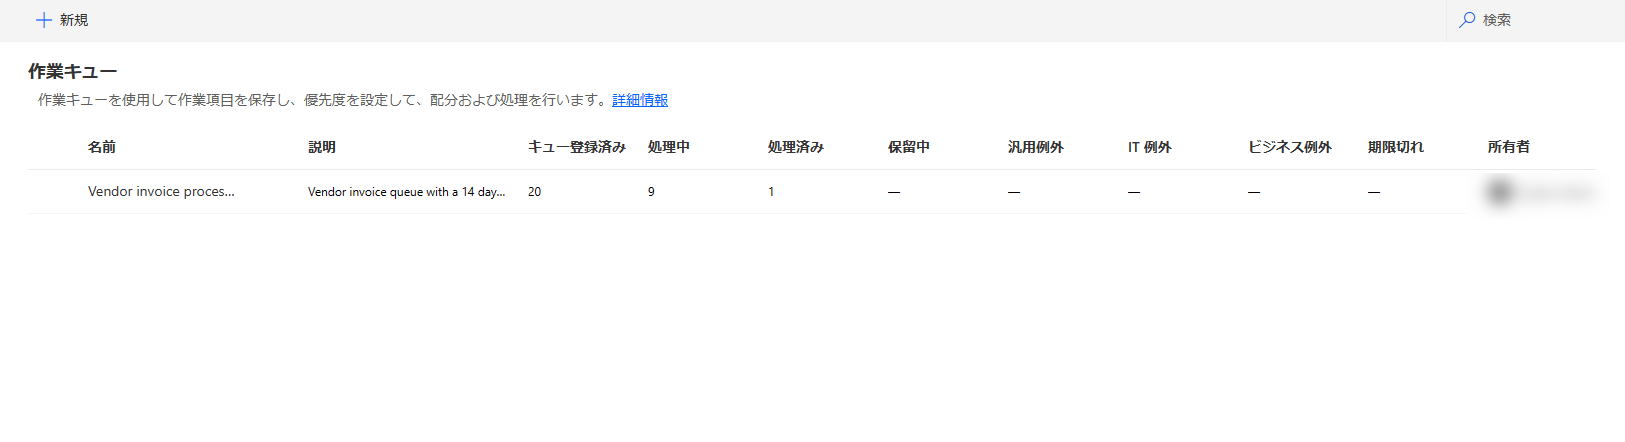The image size is (1625, 442).
Task: Click the 処理中 column header
Action: coord(669,147)
